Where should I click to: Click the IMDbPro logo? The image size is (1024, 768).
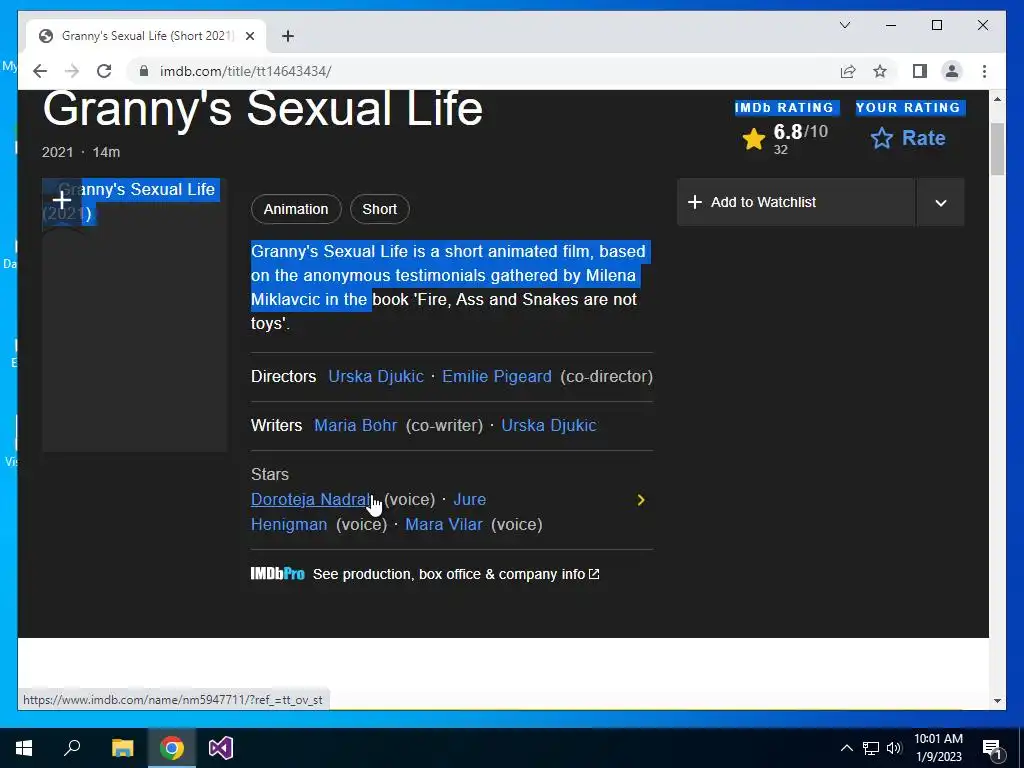278,573
